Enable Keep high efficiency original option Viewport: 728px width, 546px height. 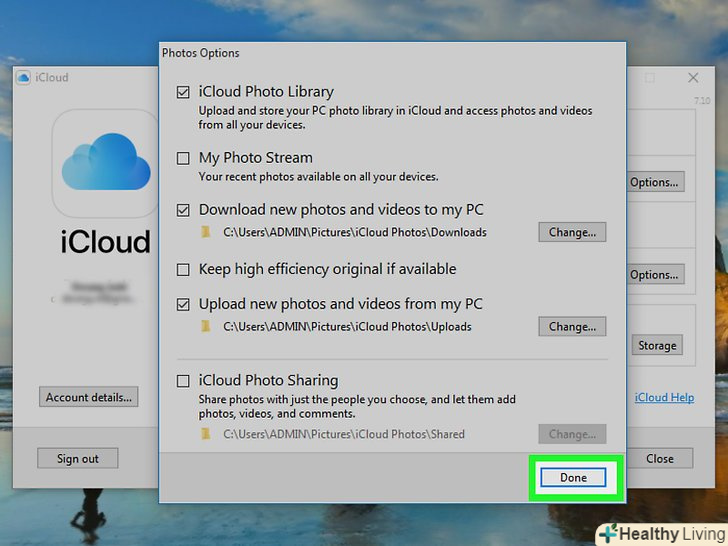point(183,270)
